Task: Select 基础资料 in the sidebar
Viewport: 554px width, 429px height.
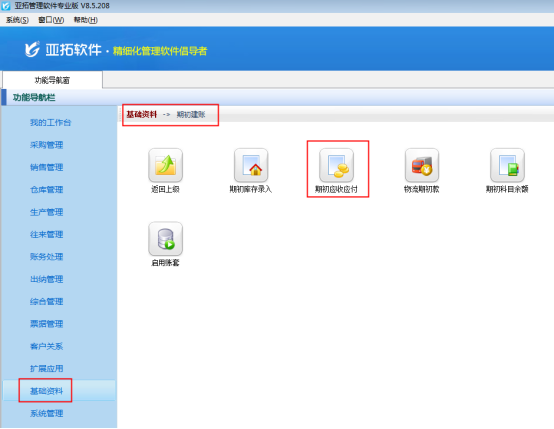Action: (47, 391)
